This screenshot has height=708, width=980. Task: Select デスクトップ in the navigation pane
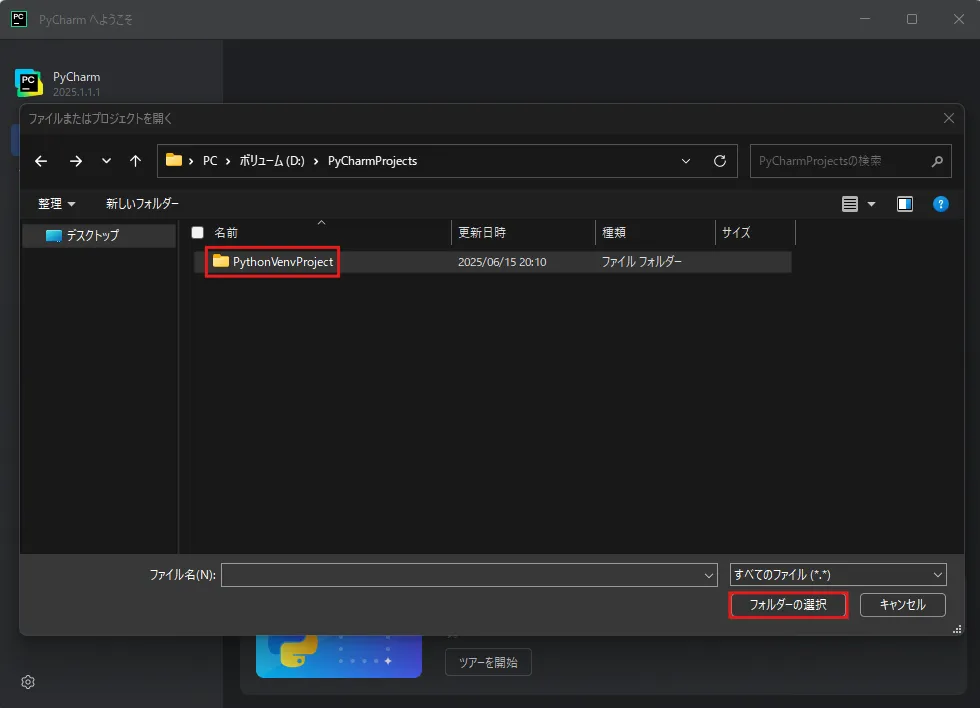[x=100, y=236]
